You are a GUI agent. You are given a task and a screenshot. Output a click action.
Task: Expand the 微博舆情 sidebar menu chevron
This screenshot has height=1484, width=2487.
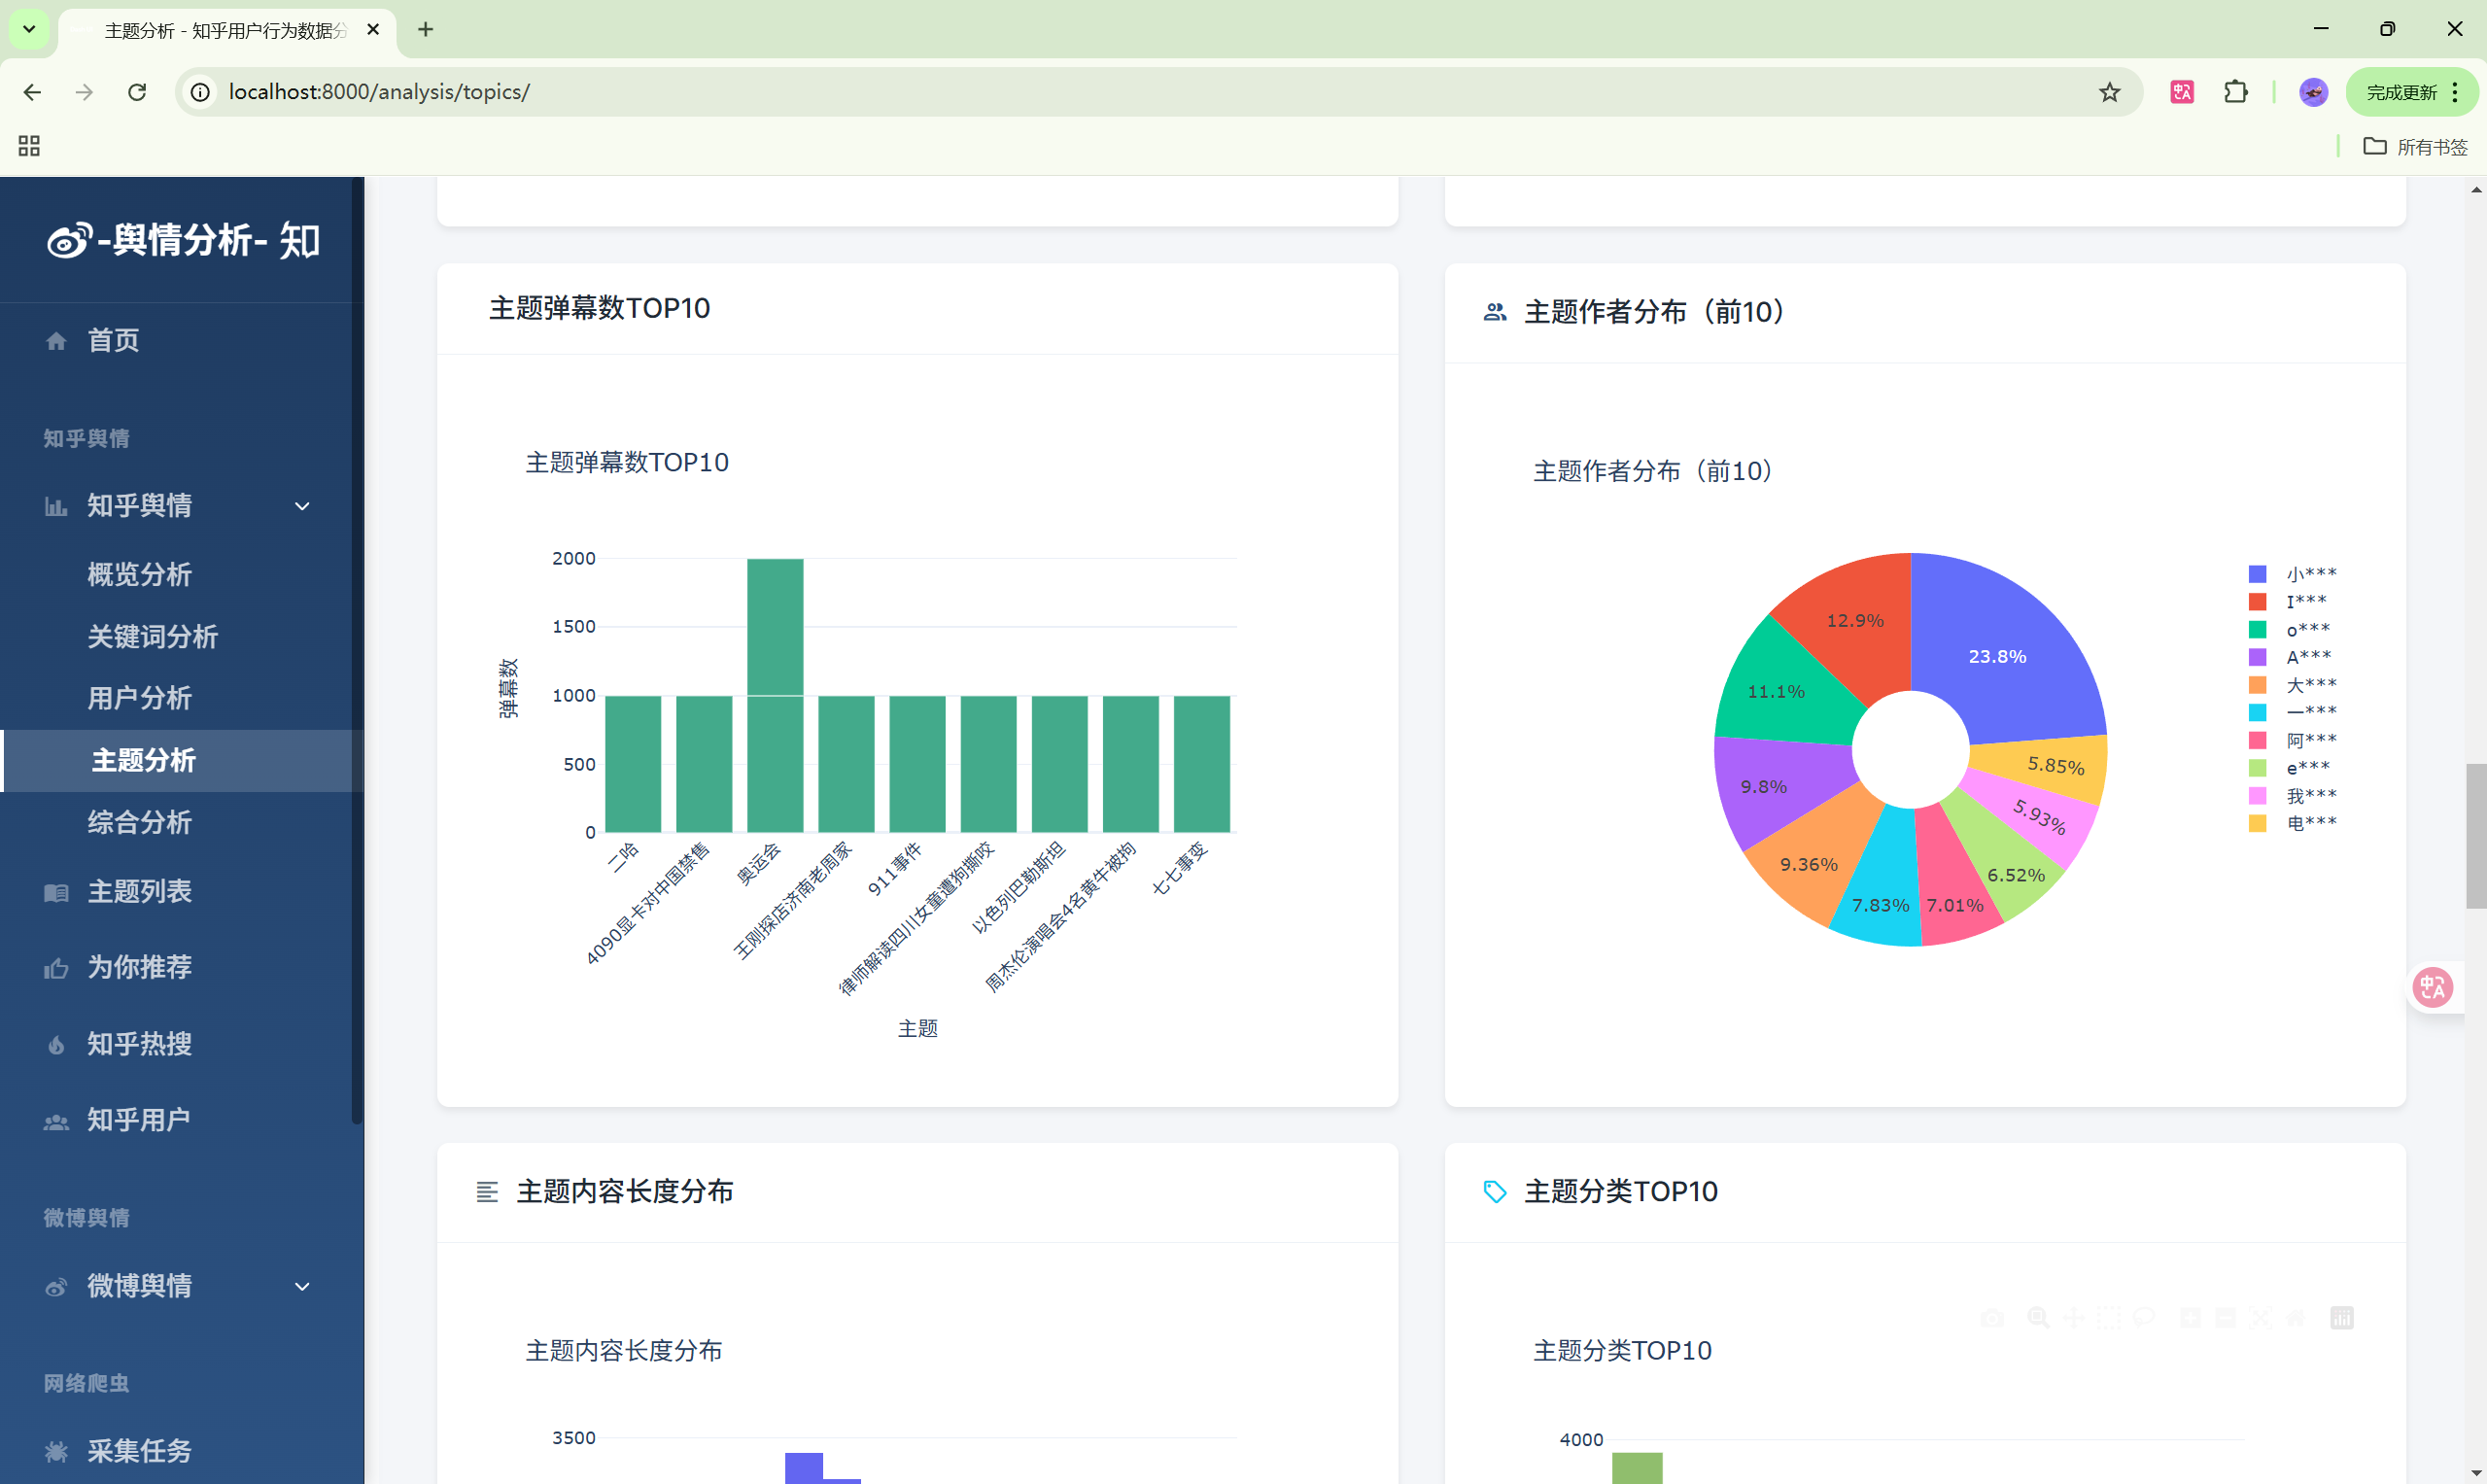(x=302, y=1286)
